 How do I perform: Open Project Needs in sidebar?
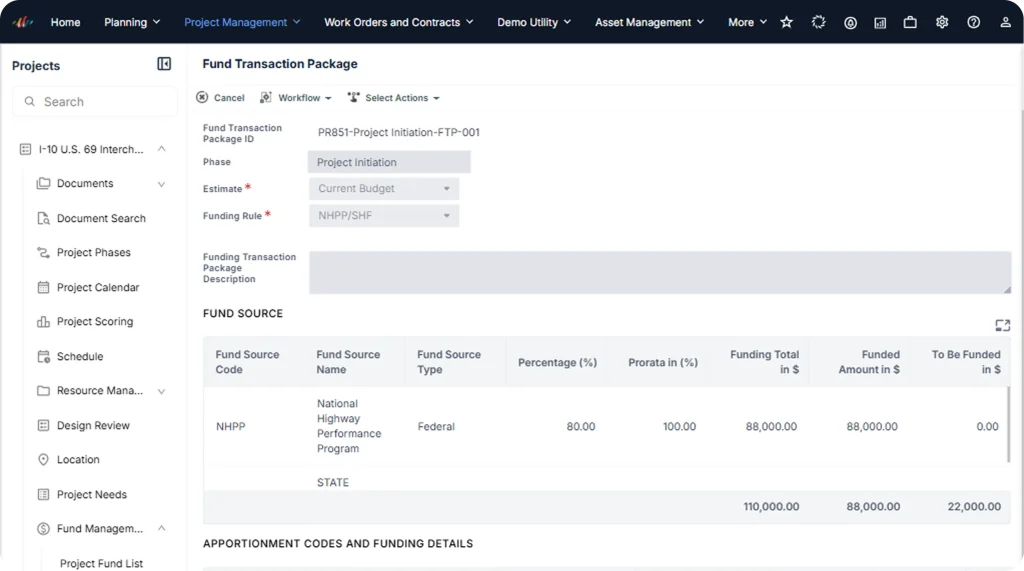click(91, 495)
